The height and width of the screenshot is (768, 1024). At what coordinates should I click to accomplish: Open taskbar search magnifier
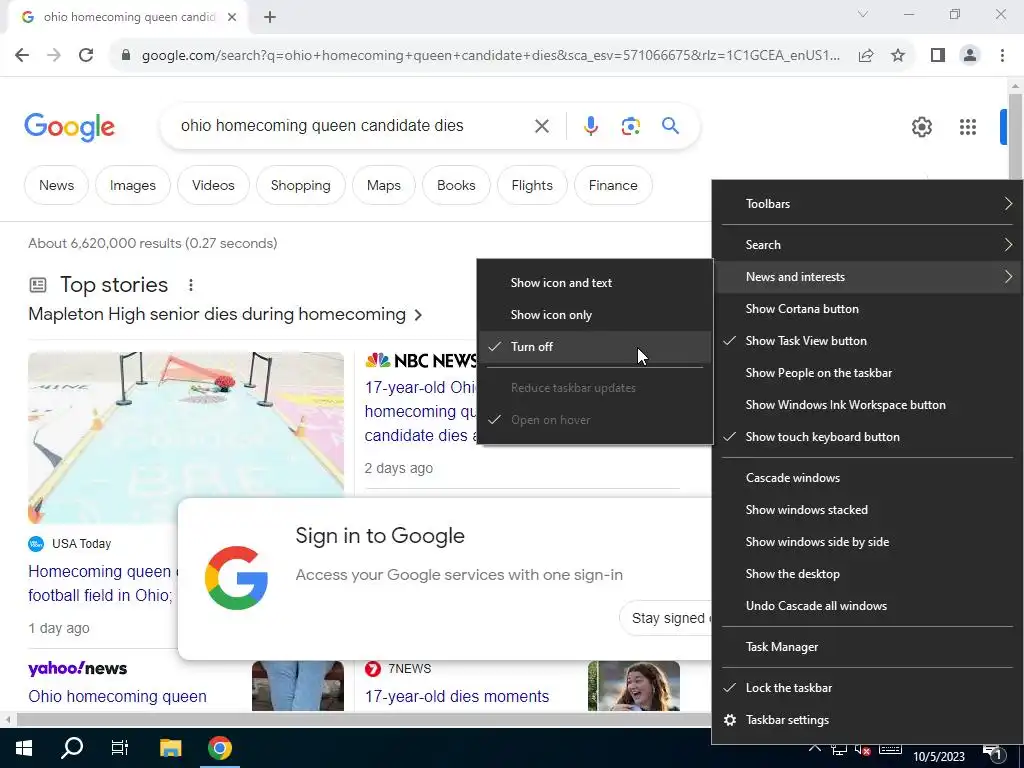72,748
